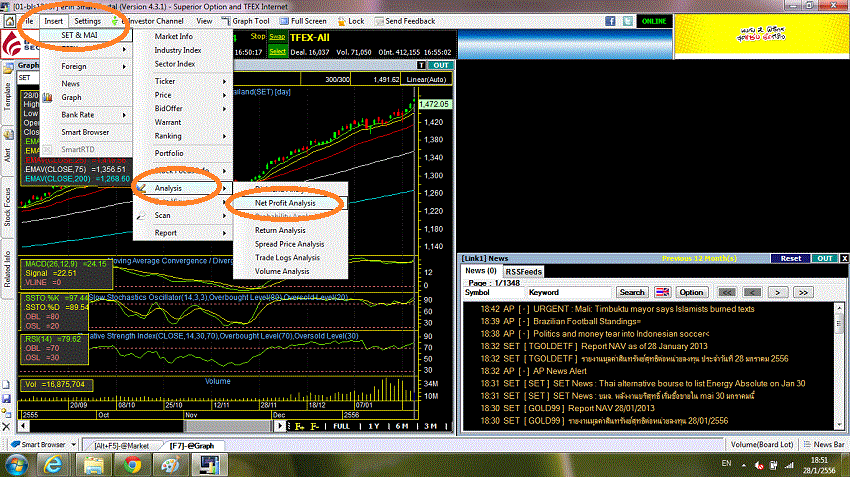Click the Home icon in the menu bar
Viewport: 850px width, 477px height.
(9, 21)
